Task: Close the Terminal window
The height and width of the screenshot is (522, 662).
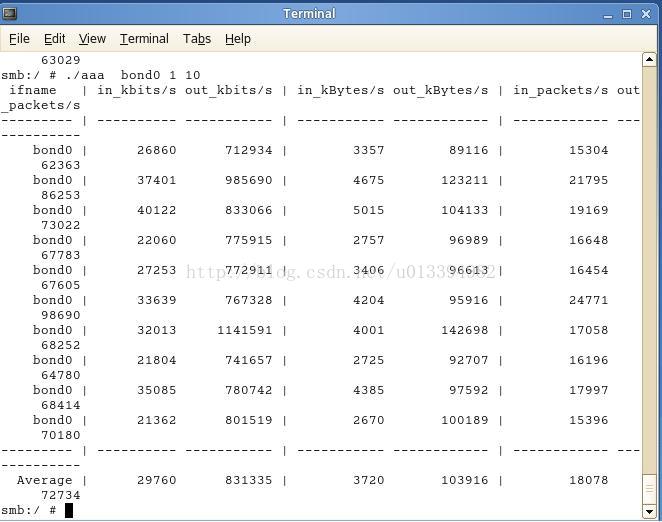Action: click(x=646, y=14)
